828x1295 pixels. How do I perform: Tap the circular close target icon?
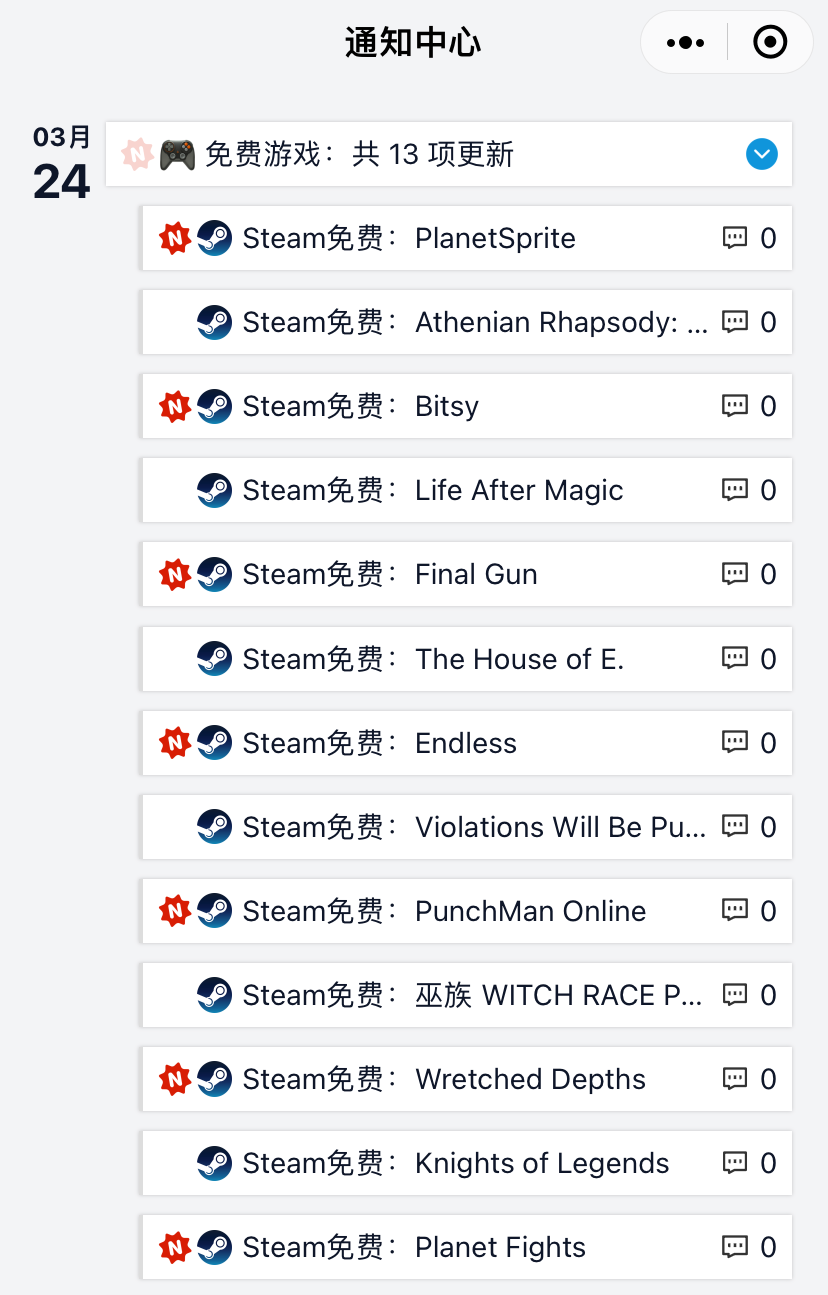coord(770,43)
